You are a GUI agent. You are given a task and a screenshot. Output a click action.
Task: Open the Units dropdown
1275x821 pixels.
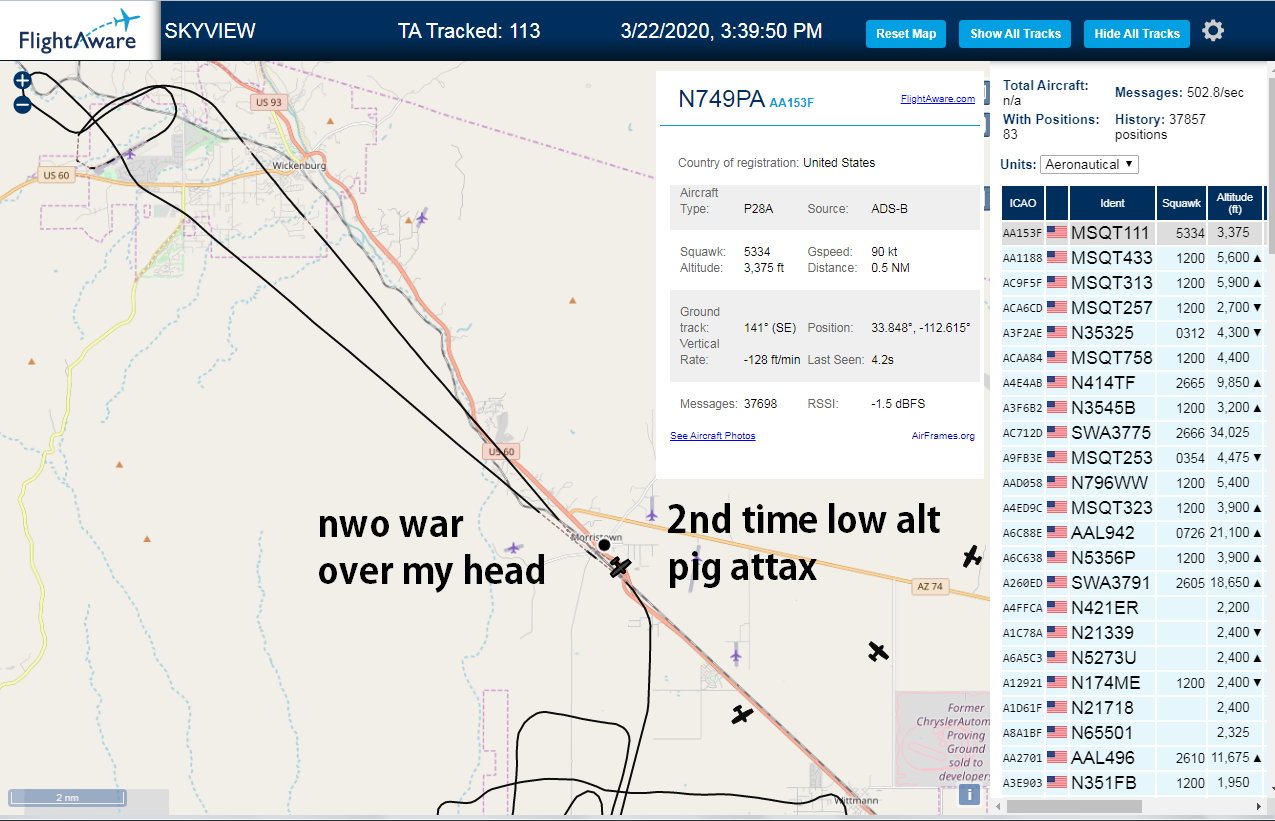pyautogui.click(x=1089, y=164)
